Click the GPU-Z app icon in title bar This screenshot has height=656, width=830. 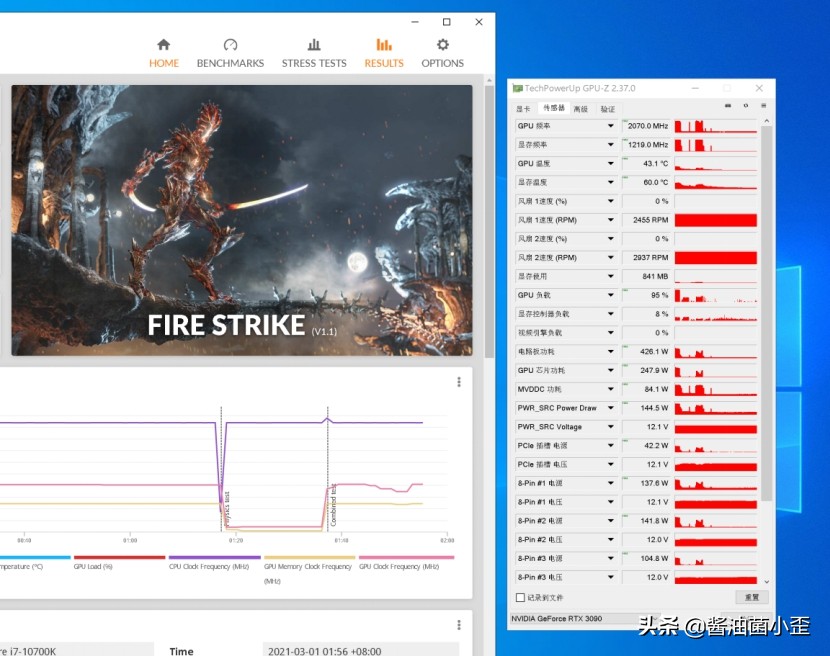tap(517, 88)
